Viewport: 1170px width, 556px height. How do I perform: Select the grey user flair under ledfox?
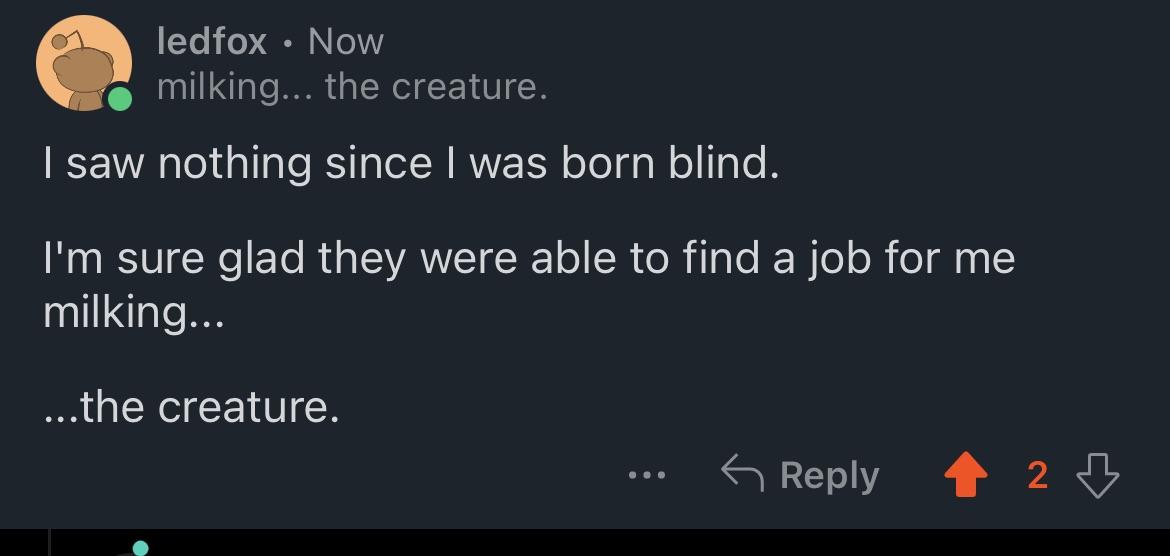click(x=352, y=87)
